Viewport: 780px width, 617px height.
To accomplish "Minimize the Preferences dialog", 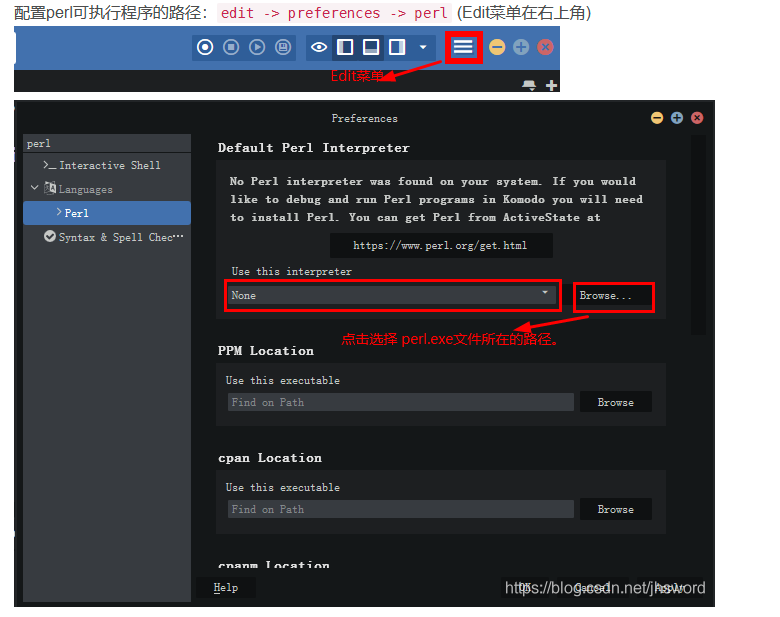I will pos(657,118).
